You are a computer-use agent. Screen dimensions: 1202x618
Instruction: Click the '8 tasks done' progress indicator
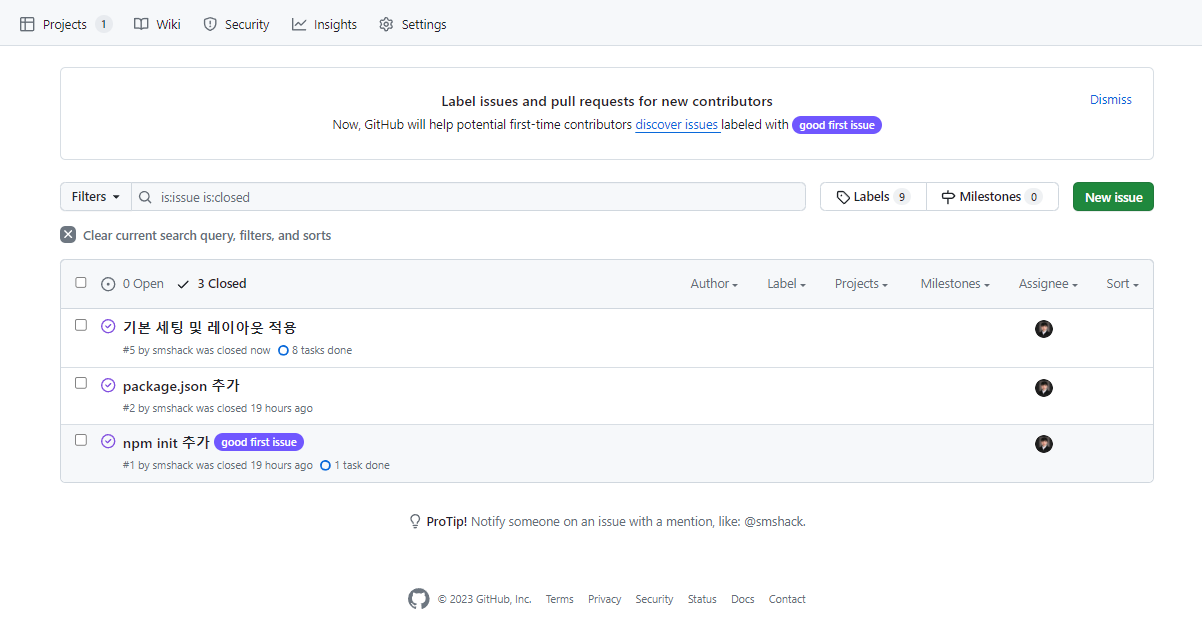315,351
